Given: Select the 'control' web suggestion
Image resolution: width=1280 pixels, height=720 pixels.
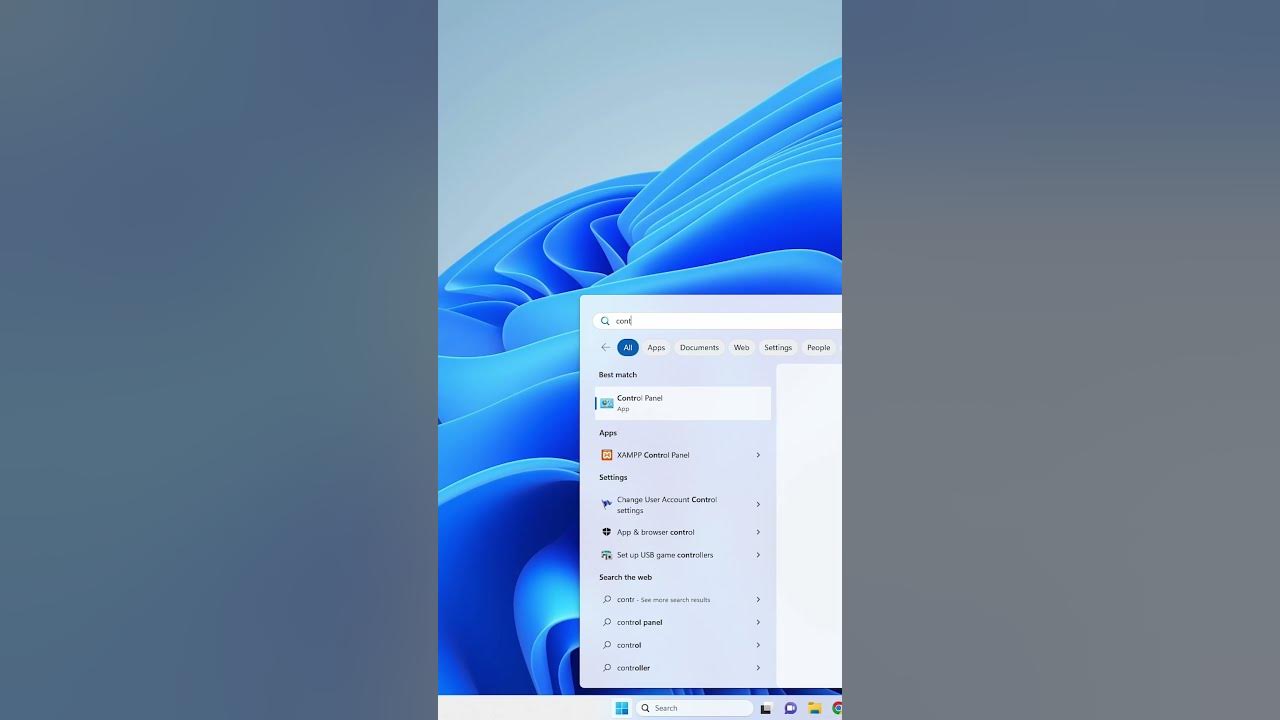Looking at the screenshot, I should click(683, 645).
